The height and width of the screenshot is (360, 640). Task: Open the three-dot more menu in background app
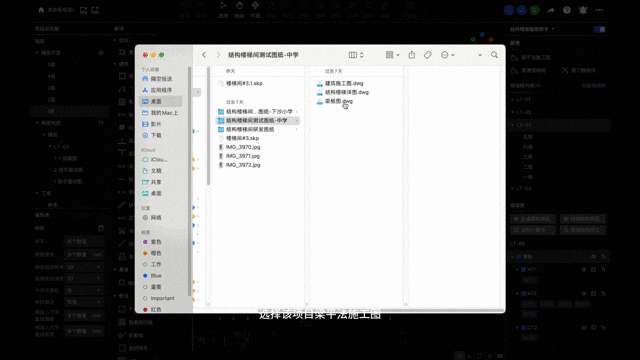[x=599, y=10]
